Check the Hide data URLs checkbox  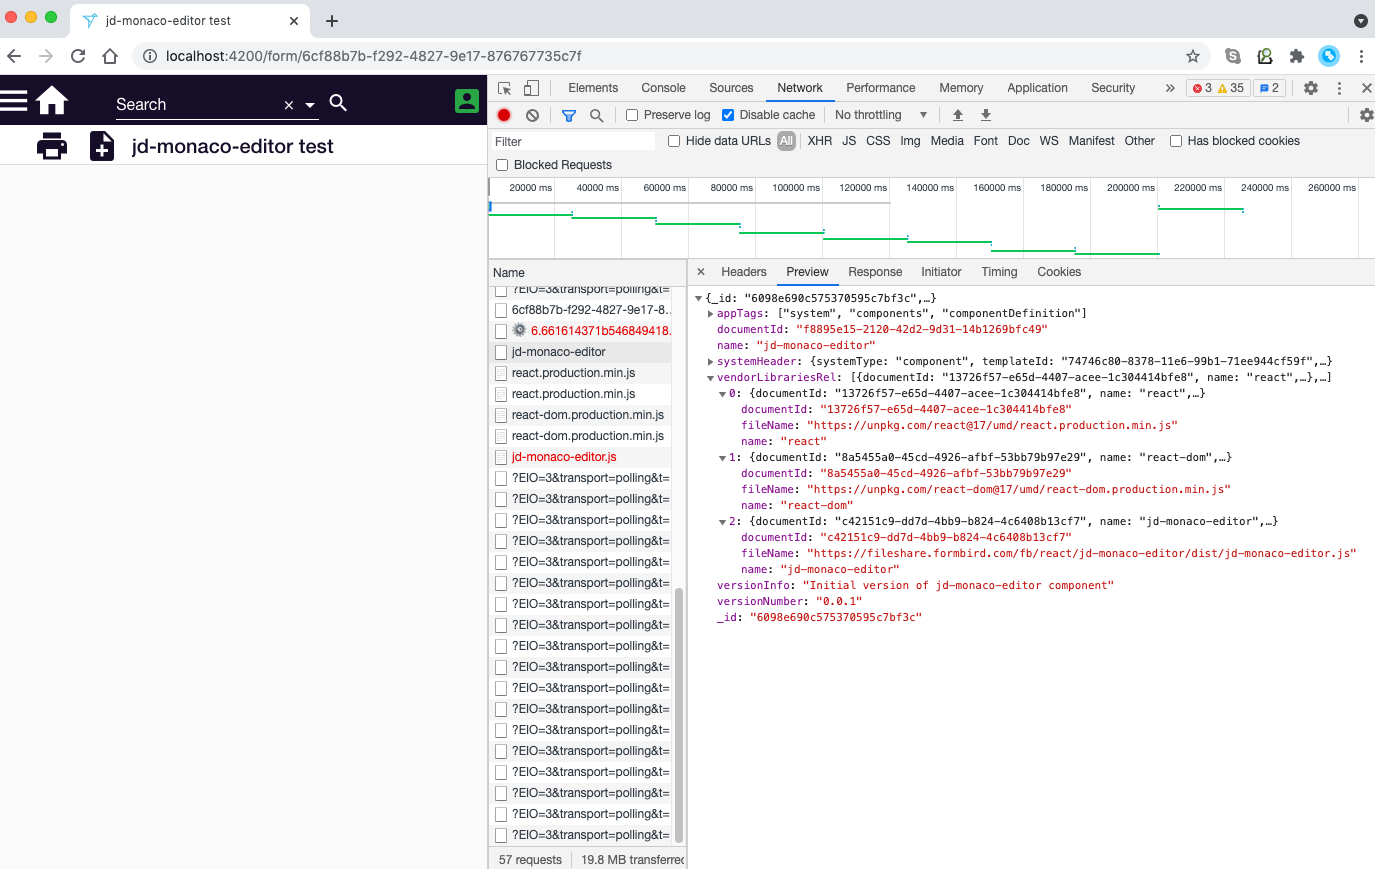674,141
